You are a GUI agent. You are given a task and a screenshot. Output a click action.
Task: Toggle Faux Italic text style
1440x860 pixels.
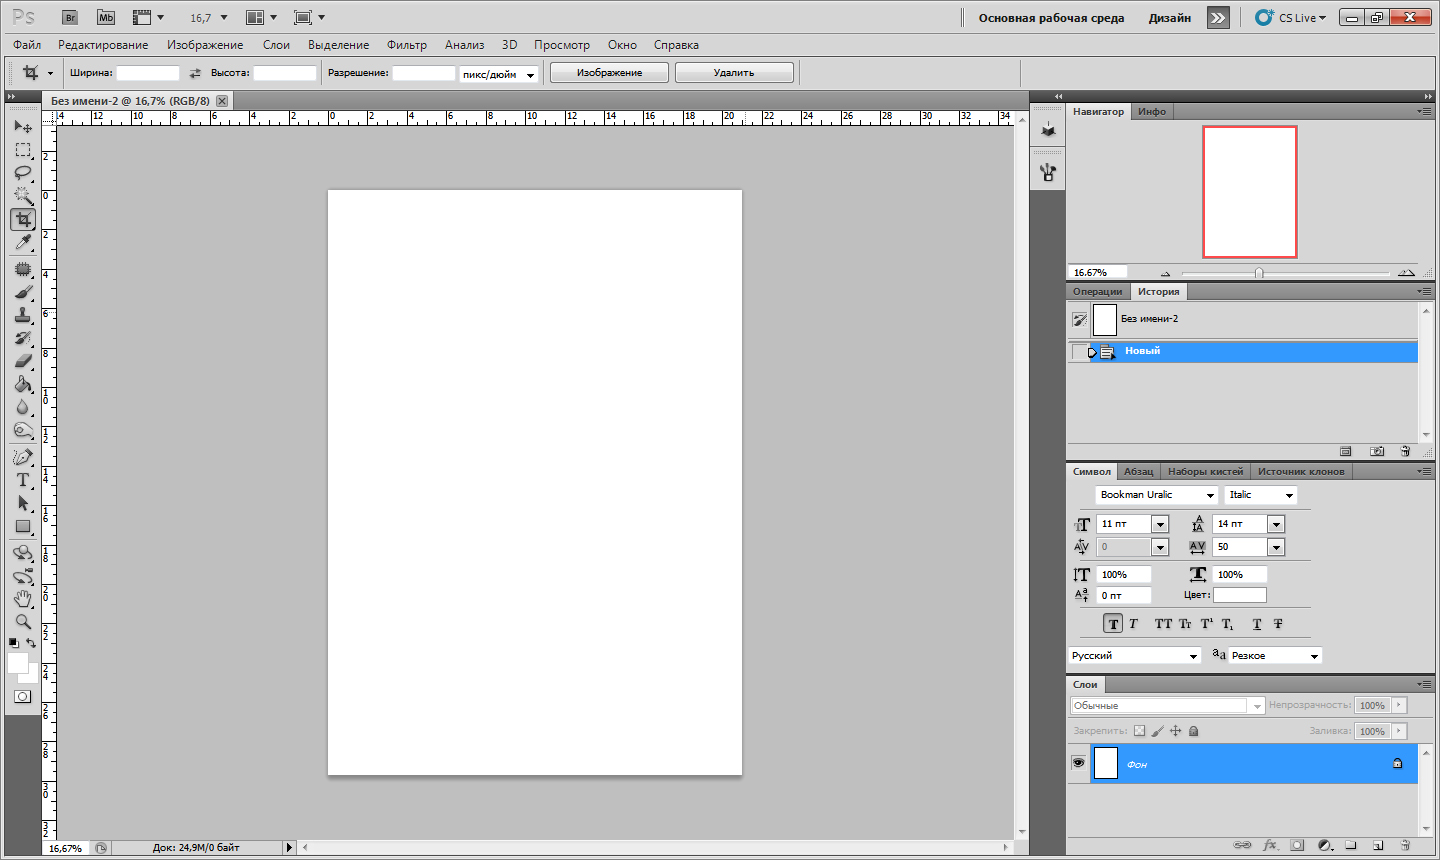pyautogui.click(x=1134, y=624)
